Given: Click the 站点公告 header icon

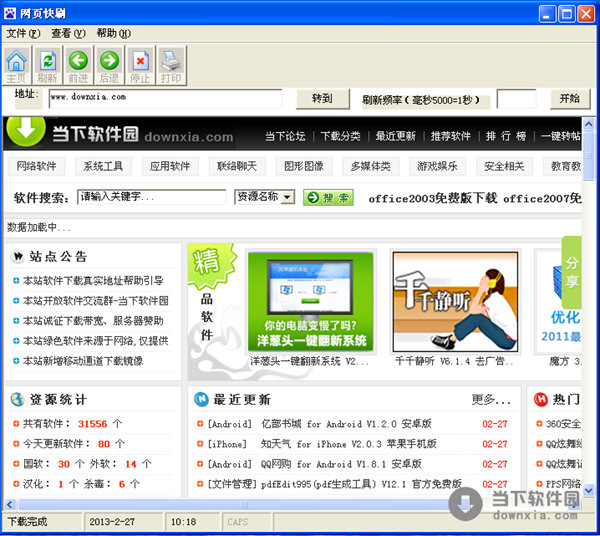Looking at the screenshot, I should pos(18,256).
